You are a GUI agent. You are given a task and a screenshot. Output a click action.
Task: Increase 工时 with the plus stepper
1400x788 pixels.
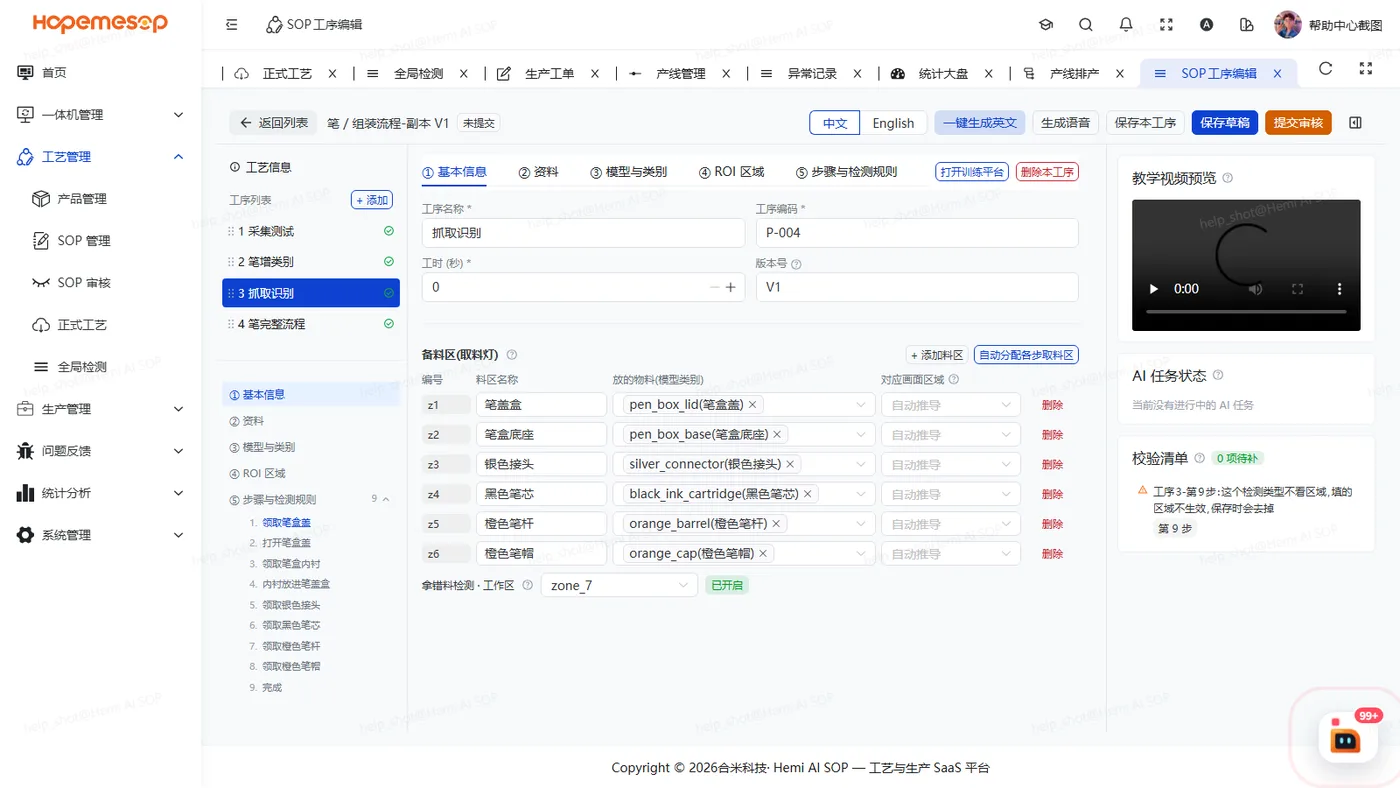(730, 287)
